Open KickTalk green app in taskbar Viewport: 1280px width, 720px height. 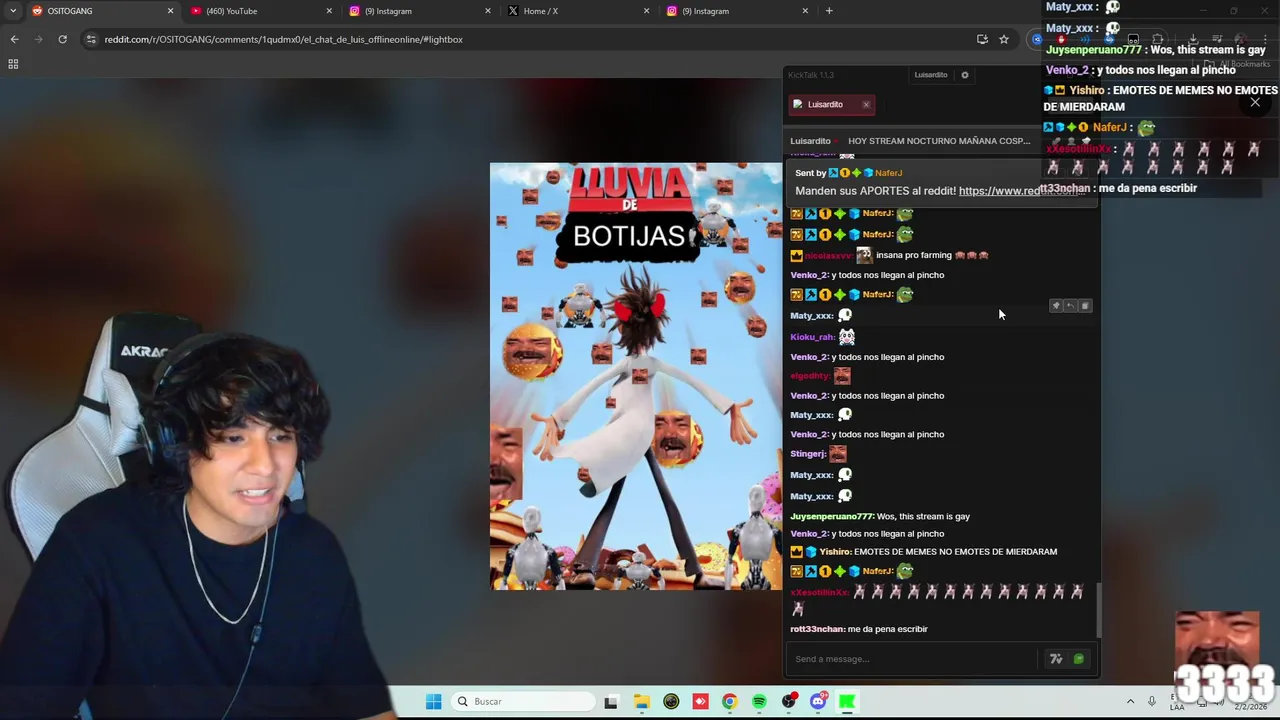click(x=848, y=702)
